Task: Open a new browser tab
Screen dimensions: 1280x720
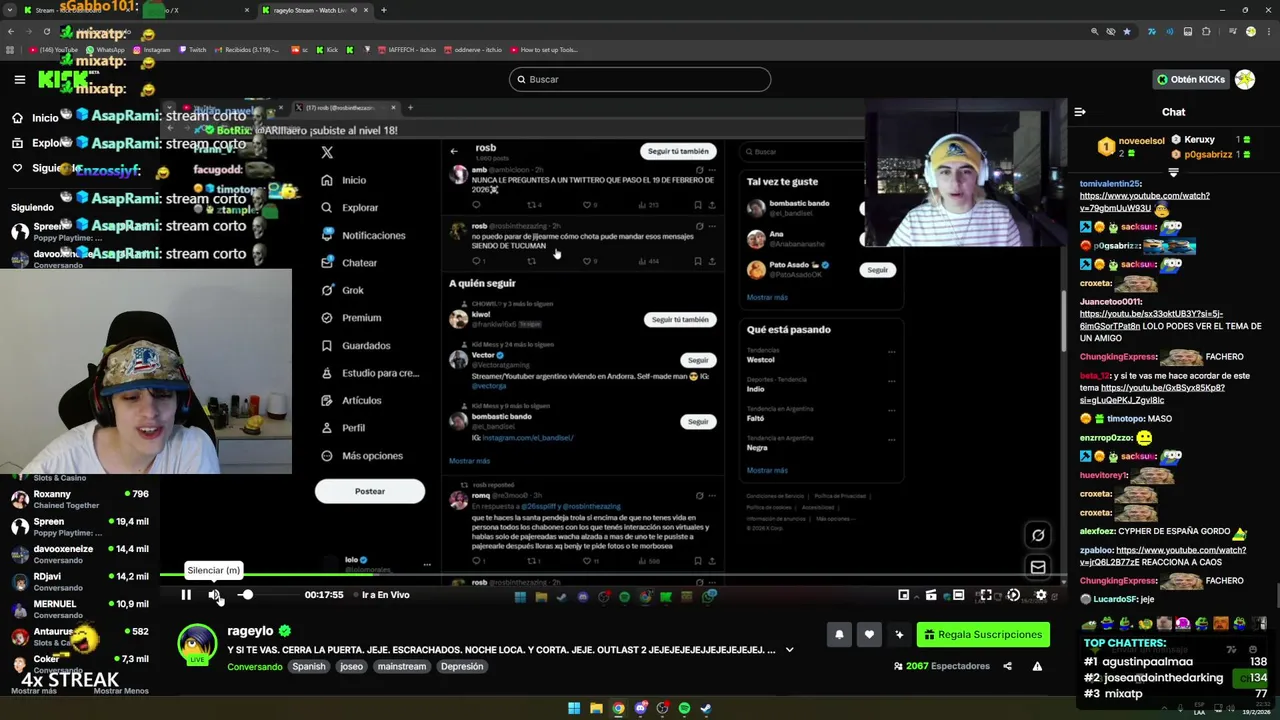Action: (x=384, y=10)
